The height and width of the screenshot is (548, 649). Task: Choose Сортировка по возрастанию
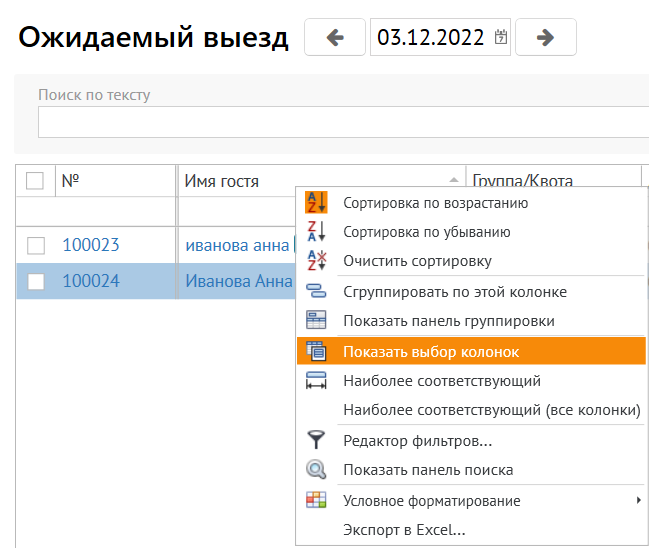[471, 203]
